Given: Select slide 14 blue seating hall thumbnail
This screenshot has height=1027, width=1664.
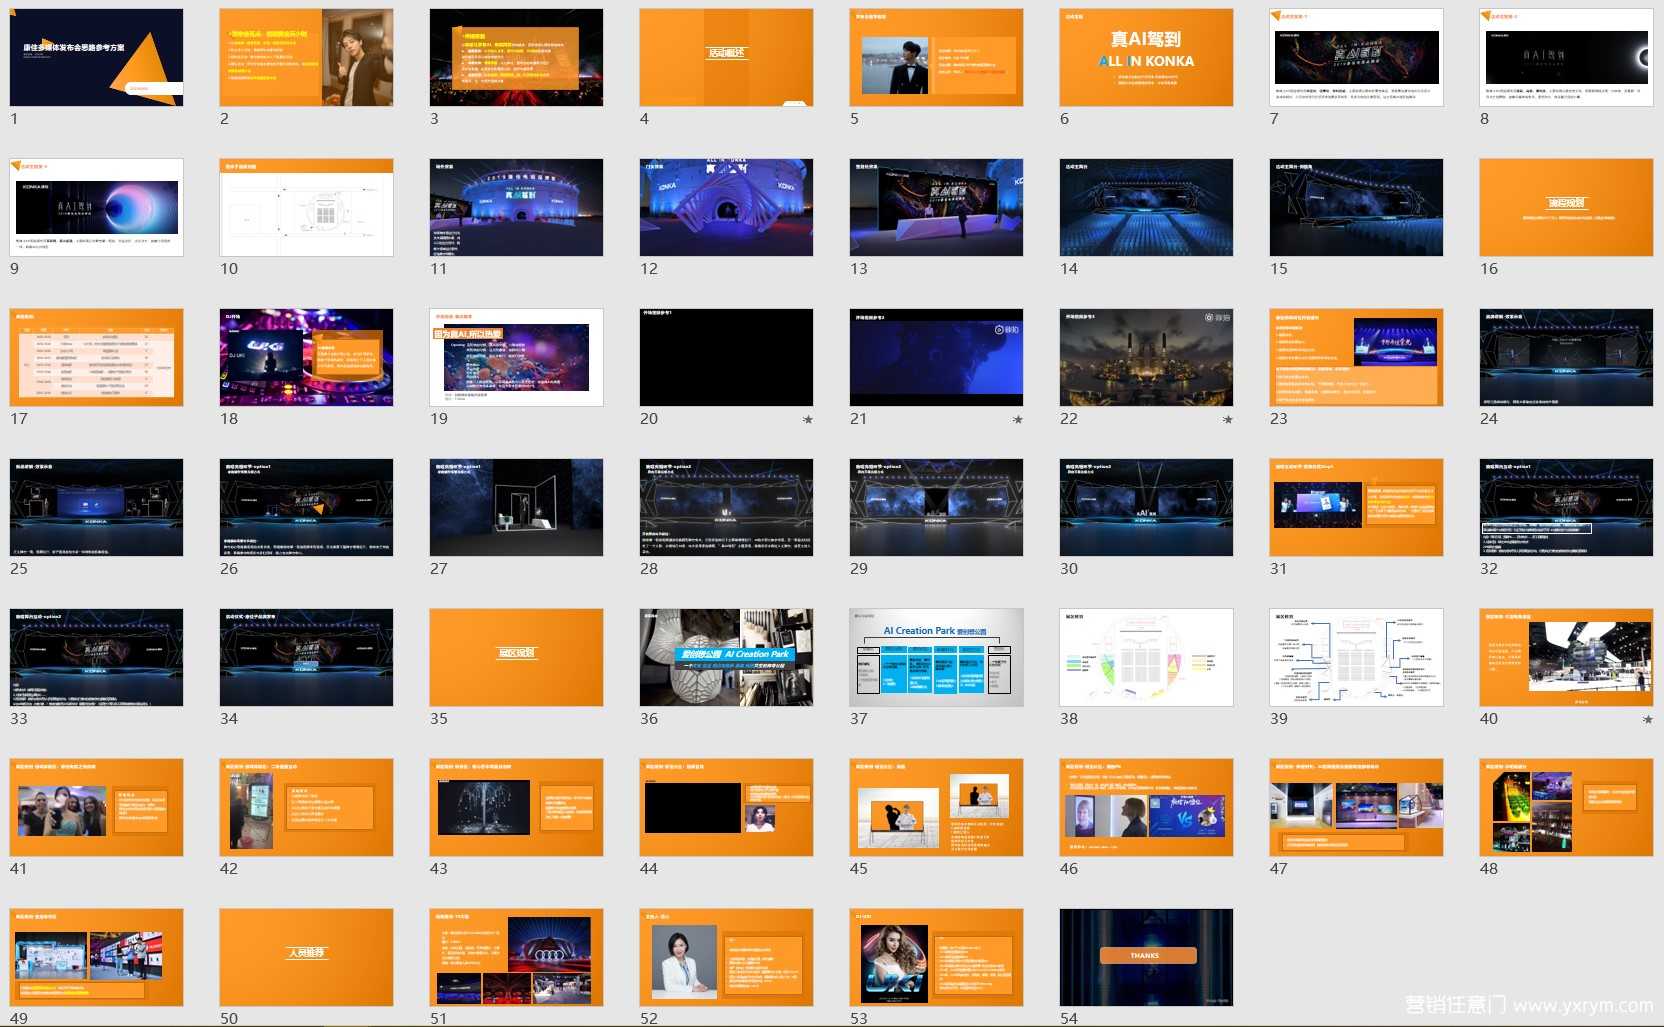Looking at the screenshot, I should (1146, 207).
